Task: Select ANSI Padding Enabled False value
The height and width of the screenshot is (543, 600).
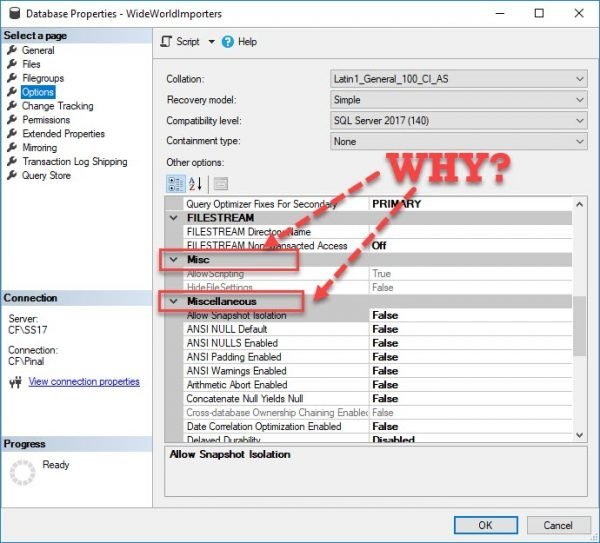Action: point(384,357)
